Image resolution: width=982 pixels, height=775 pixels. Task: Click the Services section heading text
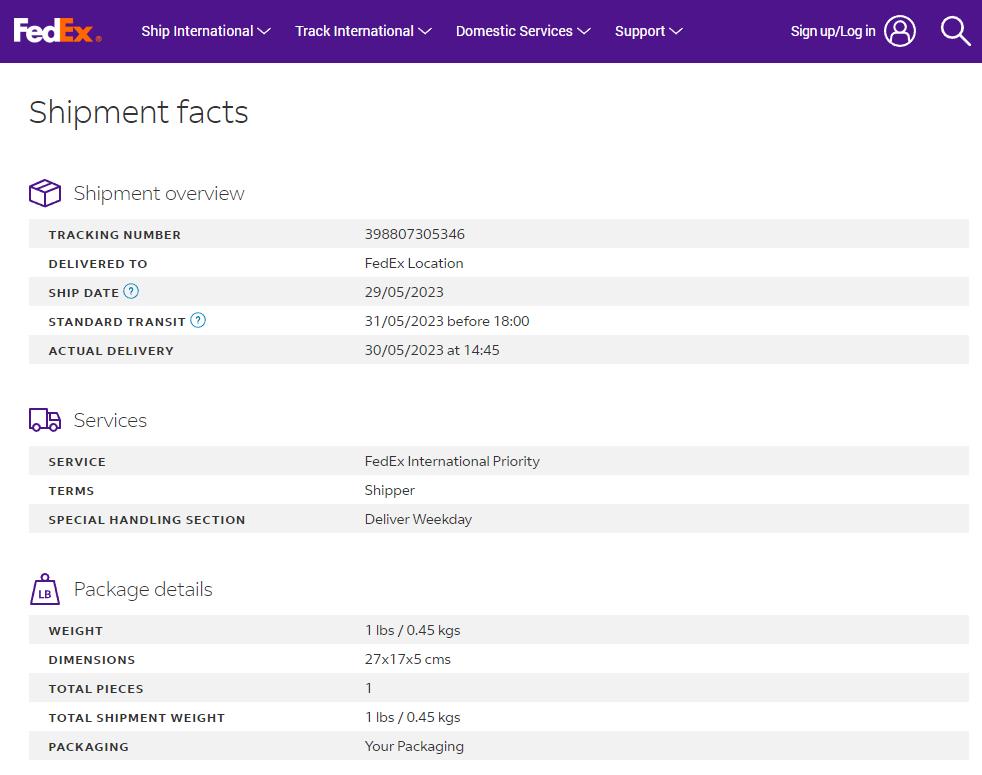click(110, 420)
